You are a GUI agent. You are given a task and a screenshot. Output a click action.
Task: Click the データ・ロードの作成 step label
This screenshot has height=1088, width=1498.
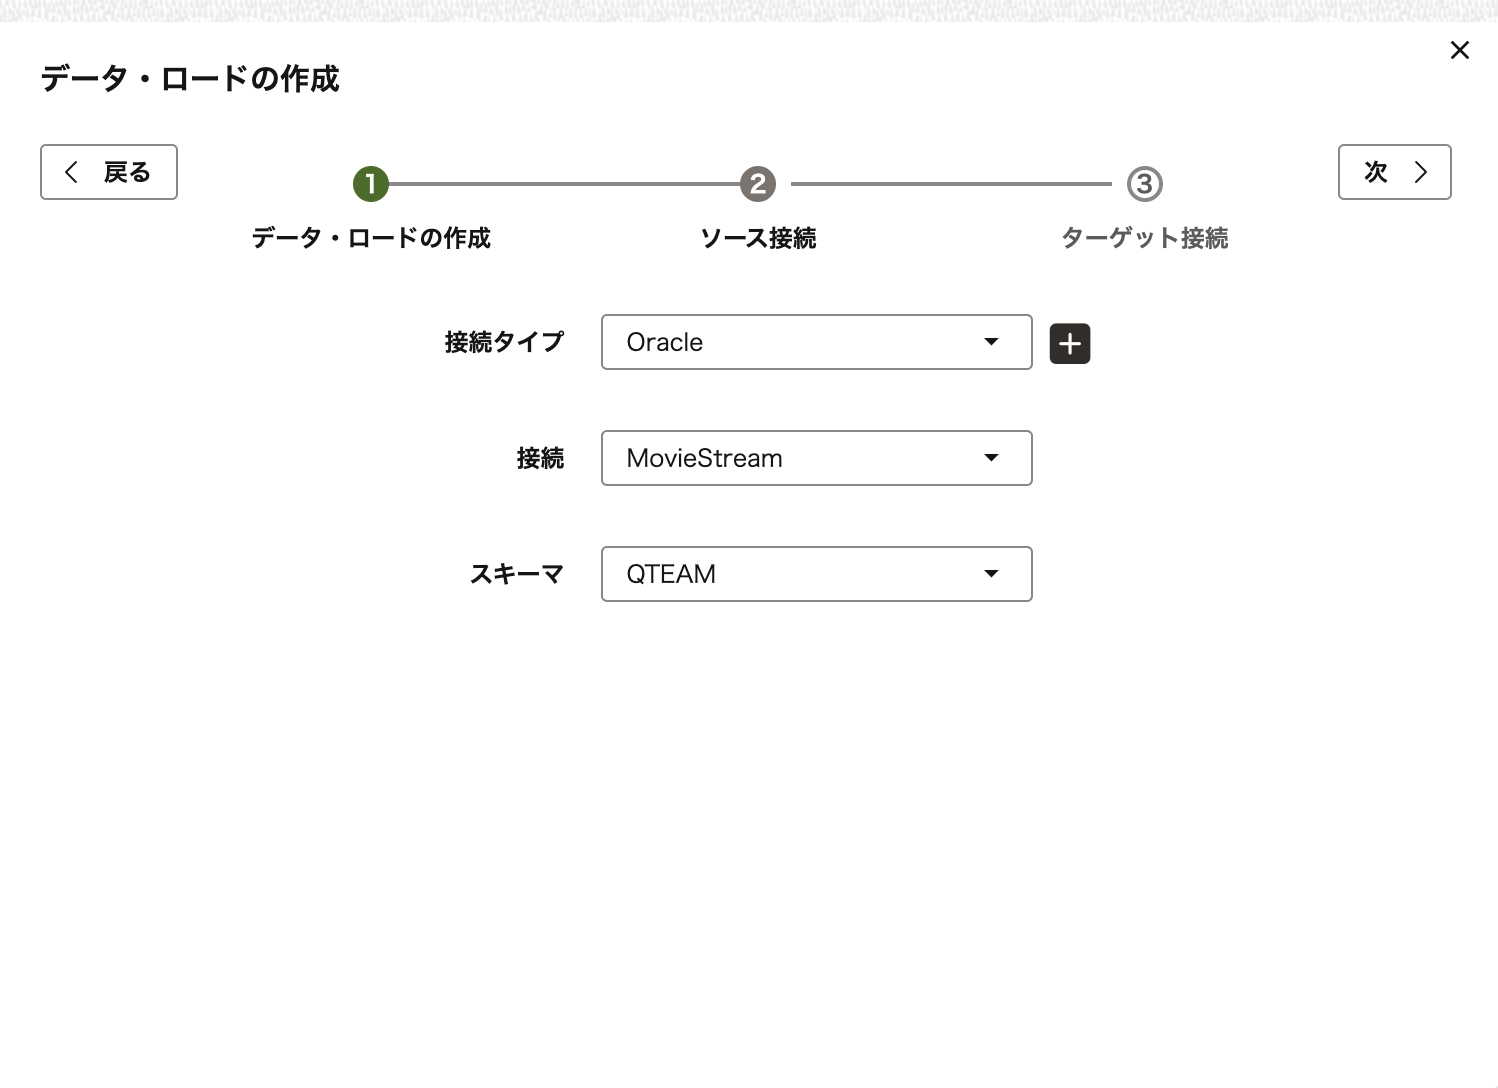click(371, 238)
